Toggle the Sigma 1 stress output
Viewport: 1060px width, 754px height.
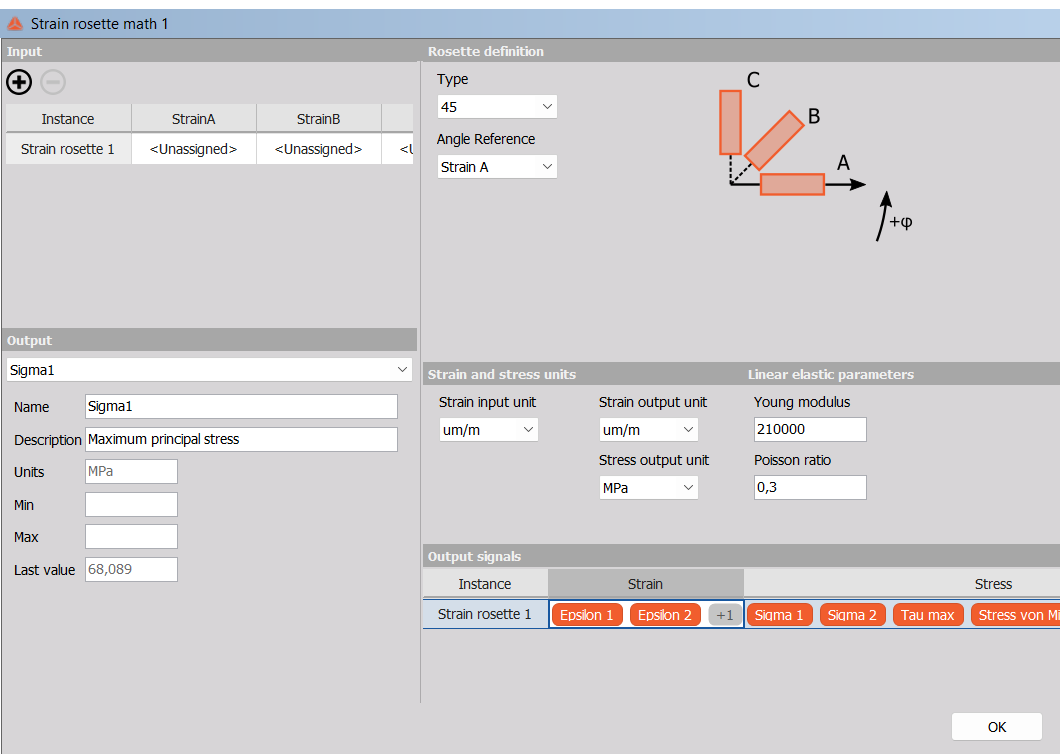(x=779, y=615)
